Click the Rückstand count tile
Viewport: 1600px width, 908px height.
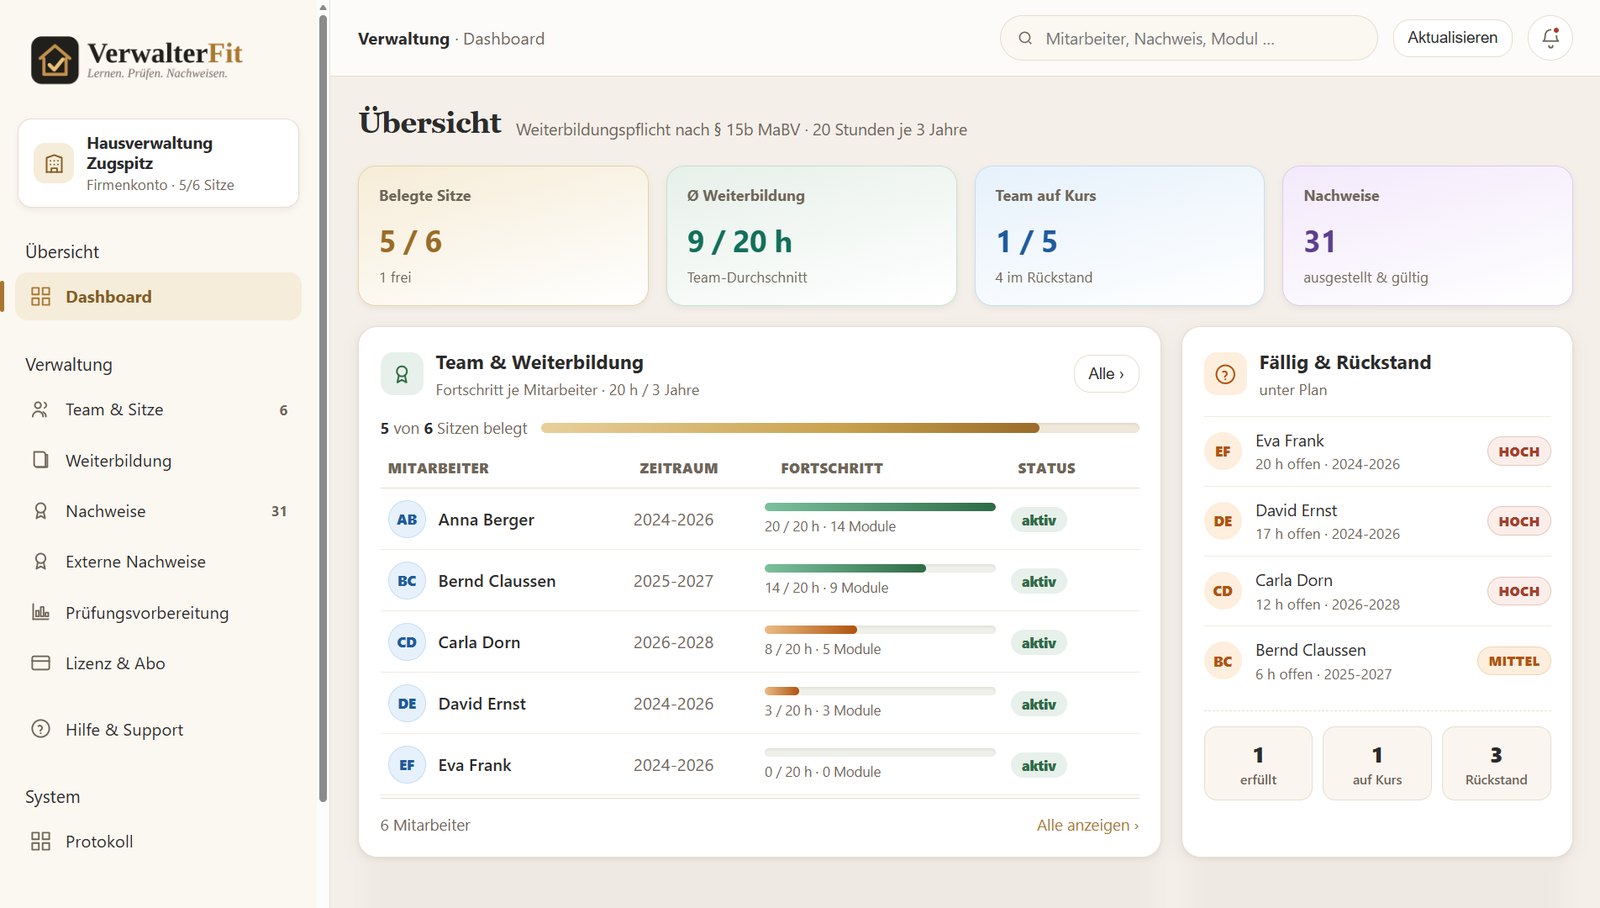coord(1496,763)
